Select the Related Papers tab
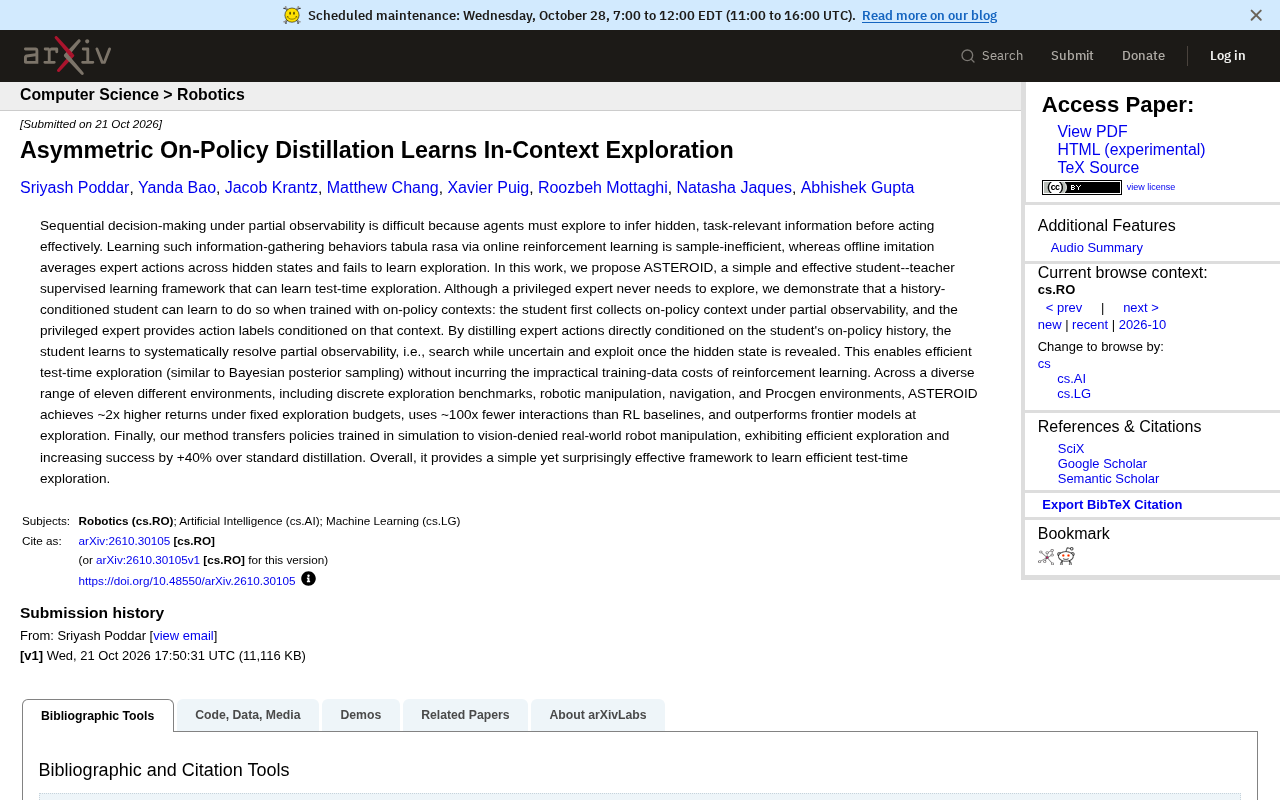This screenshot has height=800, width=1280. (x=465, y=715)
